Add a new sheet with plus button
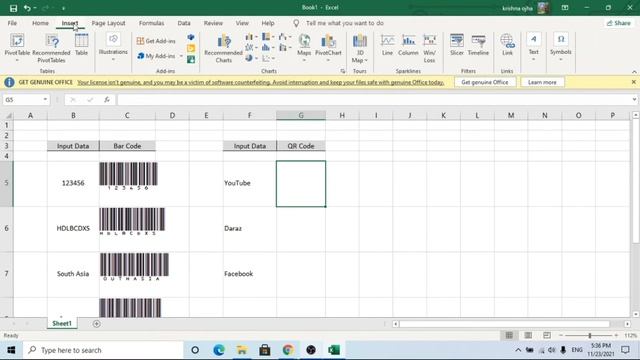The height and width of the screenshot is (360, 640). pos(96,324)
